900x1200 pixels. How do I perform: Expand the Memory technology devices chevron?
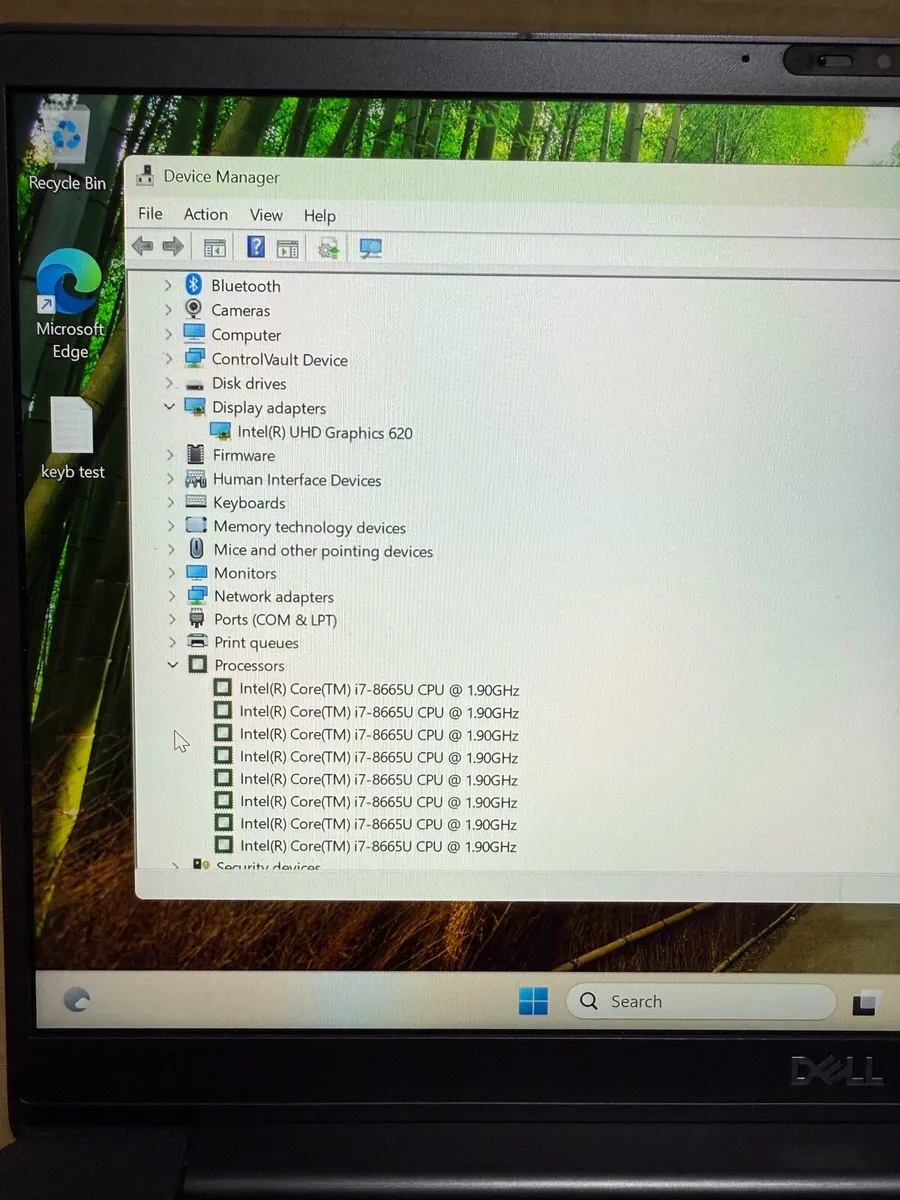171,526
